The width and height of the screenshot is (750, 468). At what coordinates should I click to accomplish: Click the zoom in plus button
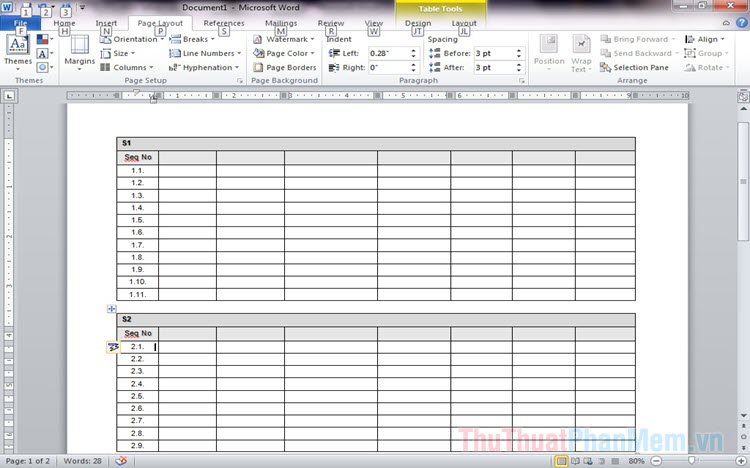click(x=741, y=461)
